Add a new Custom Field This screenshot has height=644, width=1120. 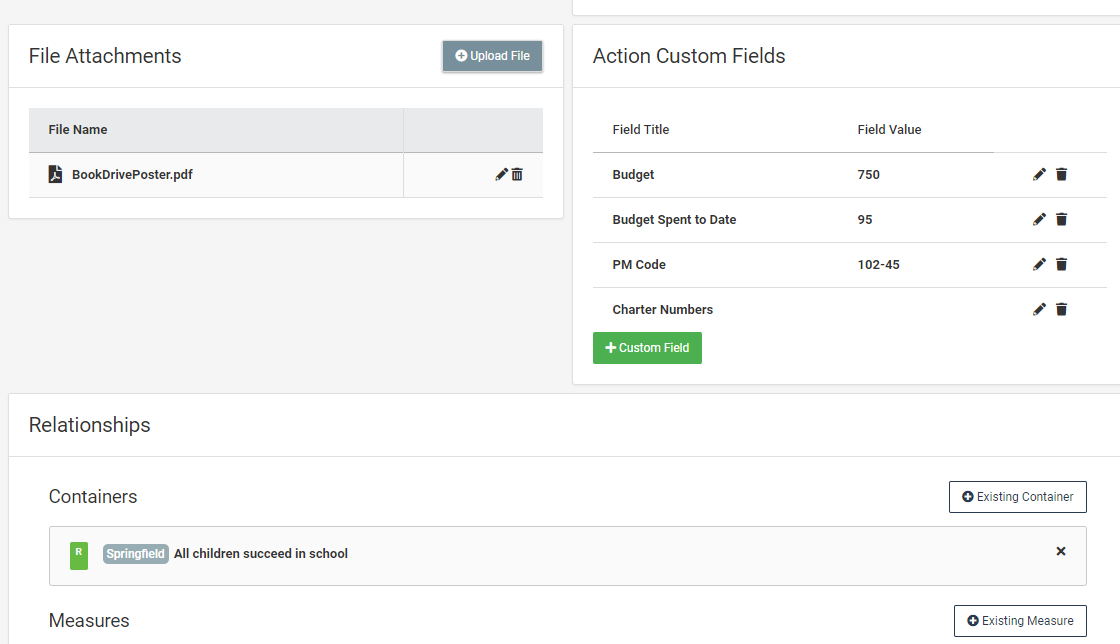tap(647, 348)
